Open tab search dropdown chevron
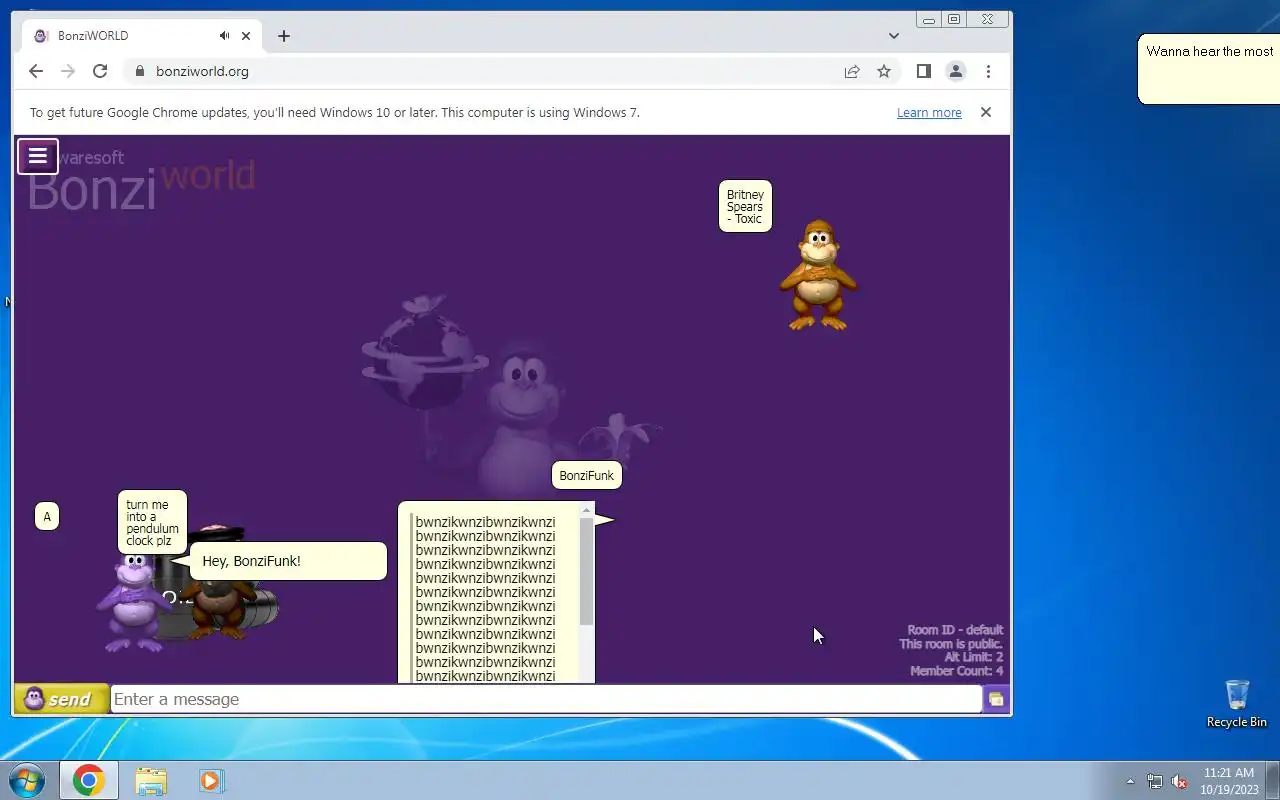This screenshot has height=800, width=1280. (894, 36)
